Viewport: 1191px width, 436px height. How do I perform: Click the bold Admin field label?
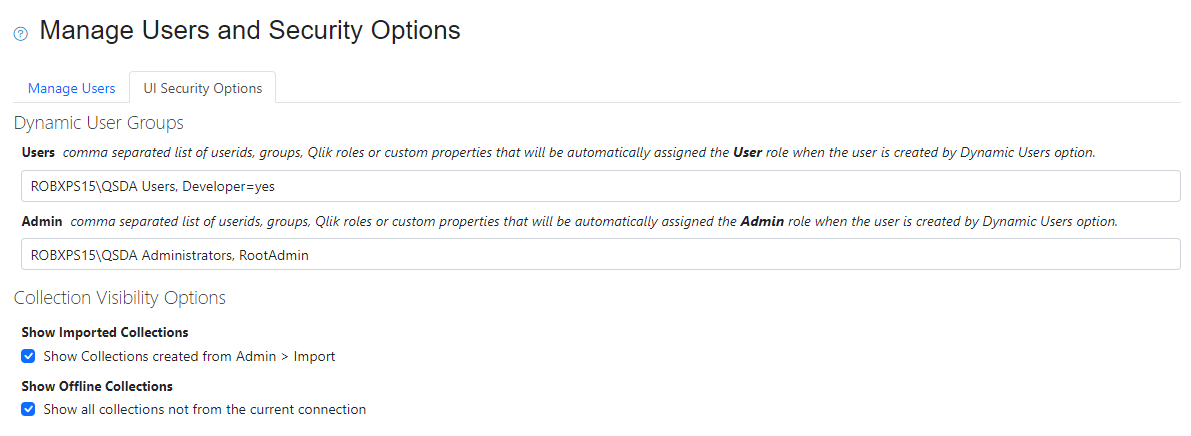(41, 221)
